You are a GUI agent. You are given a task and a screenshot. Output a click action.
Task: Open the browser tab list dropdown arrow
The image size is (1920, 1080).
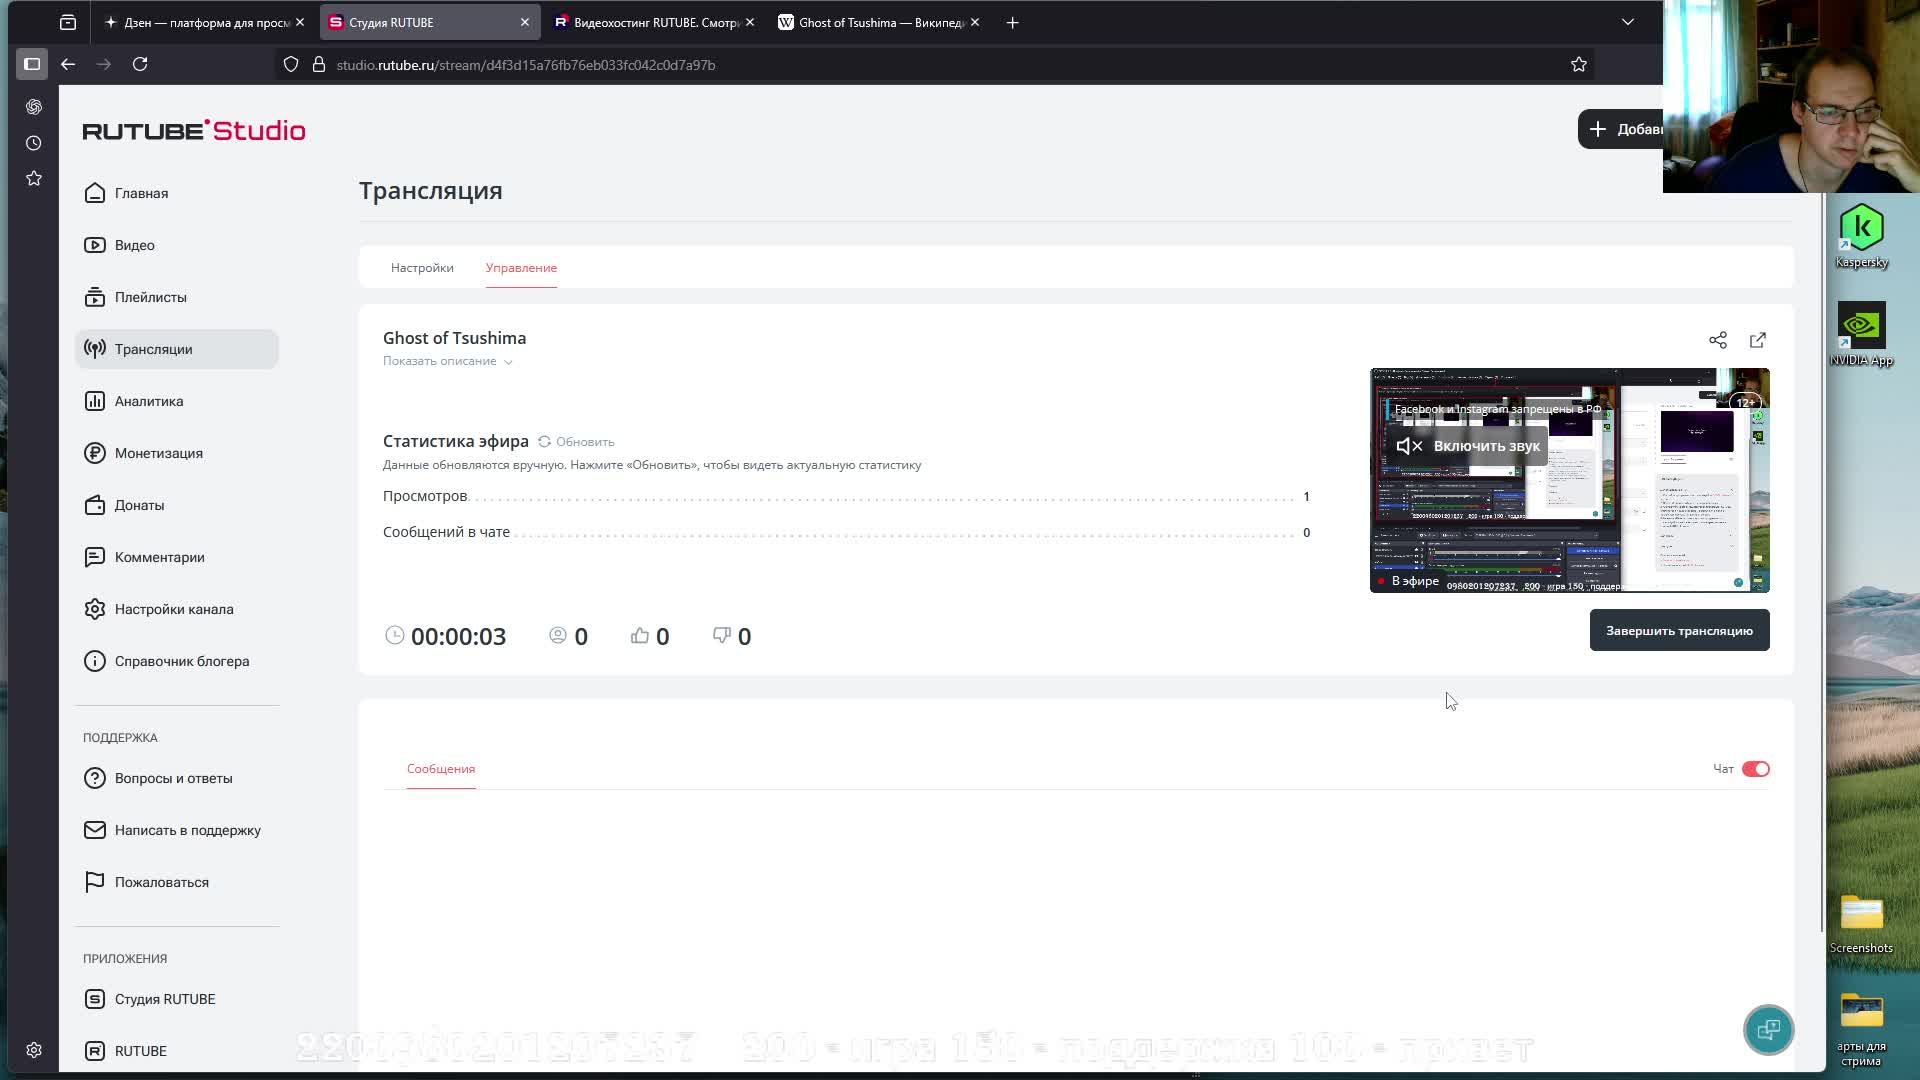point(1628,22)
